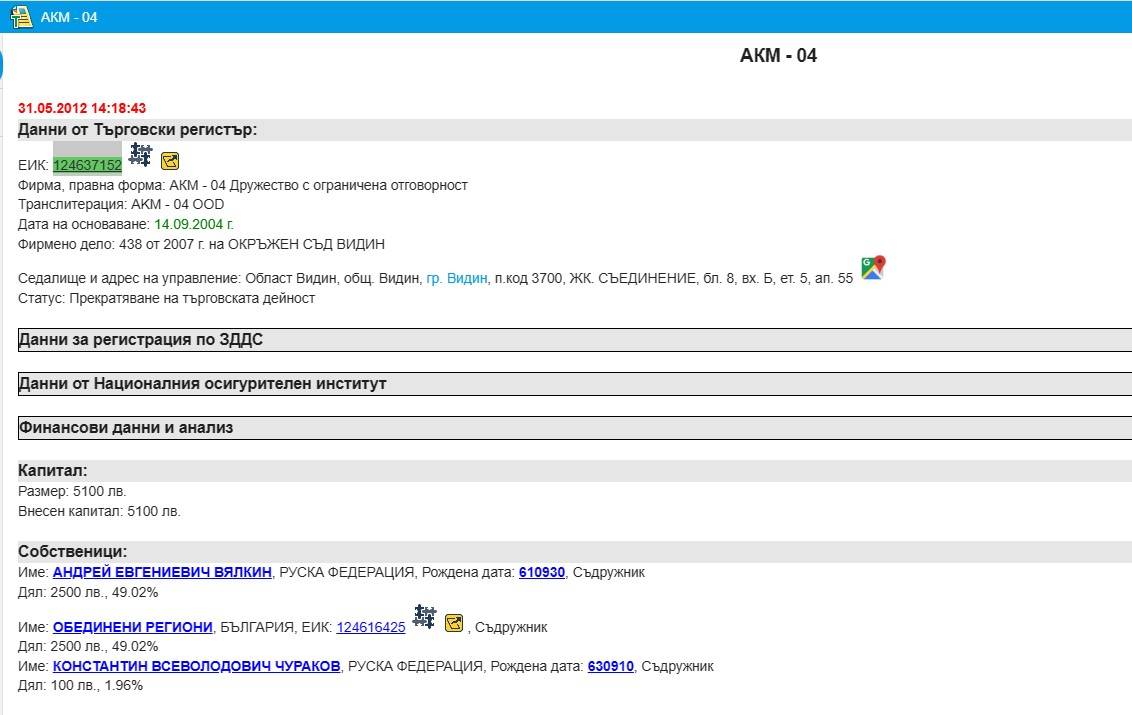Click birth date link 610930
1132x715 pixels.
541,573
